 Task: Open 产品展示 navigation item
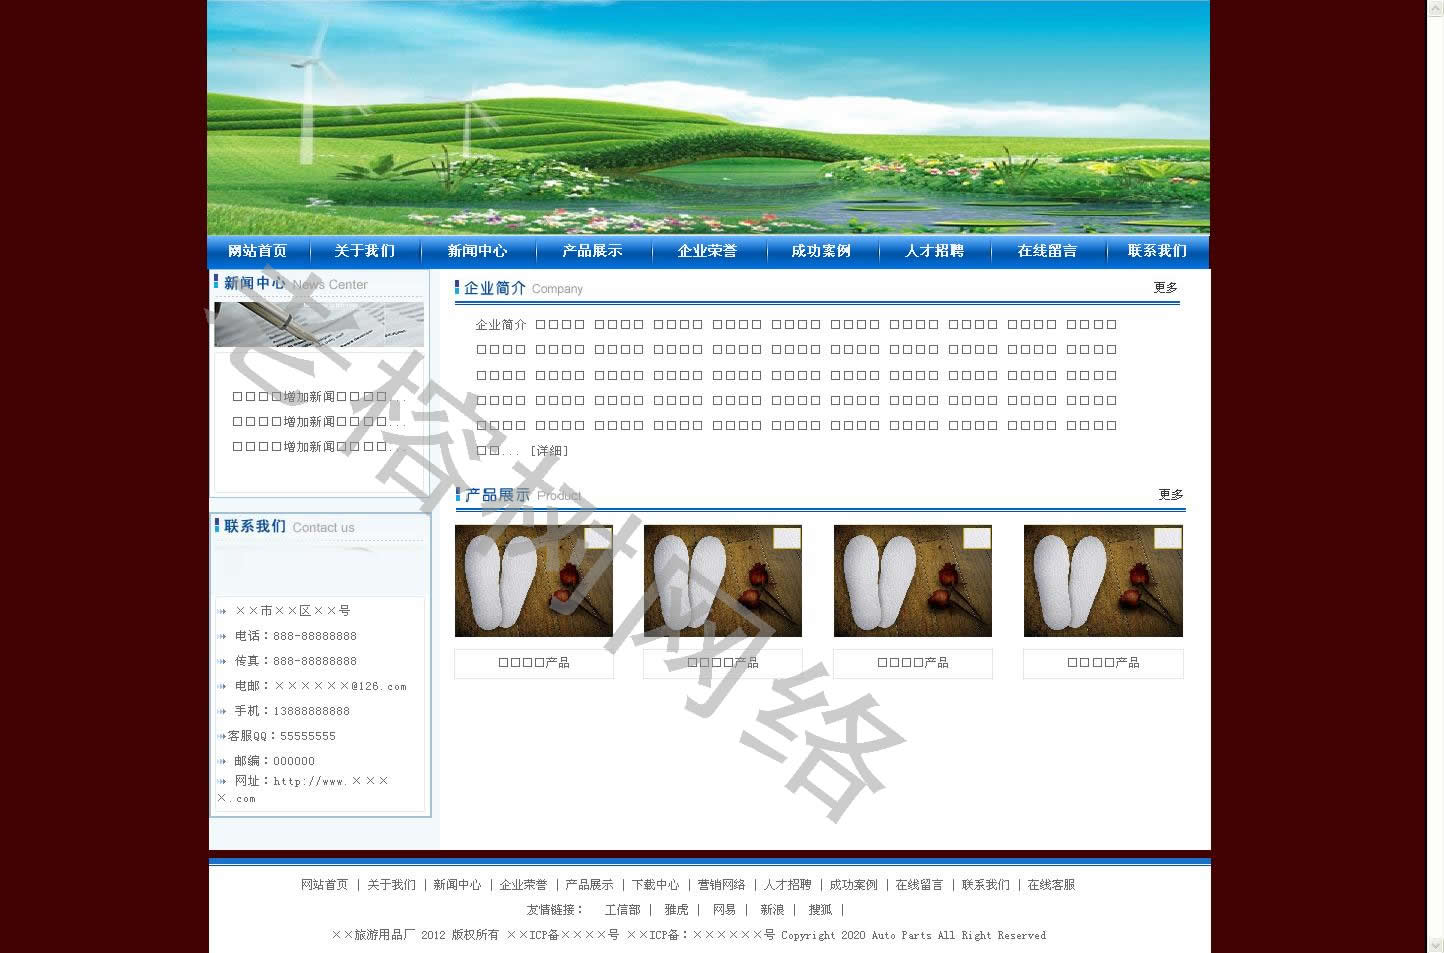point(592,251)
